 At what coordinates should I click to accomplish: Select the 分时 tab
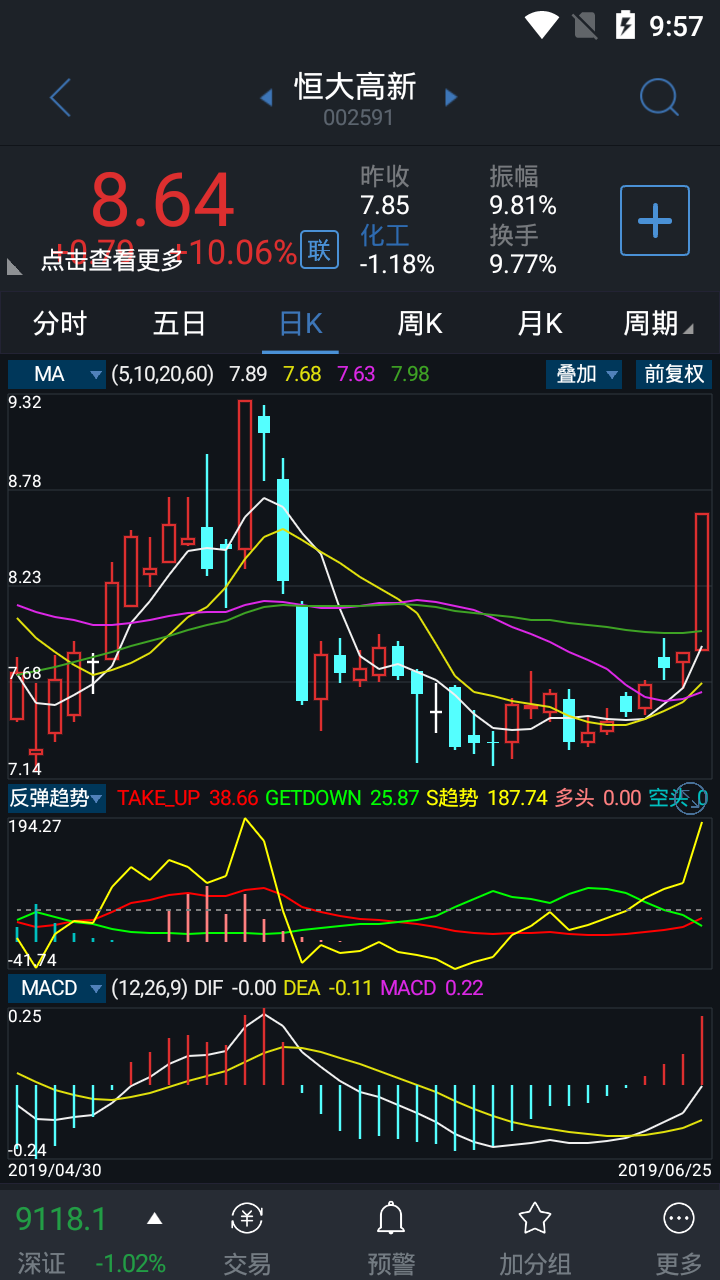click(x=60, y=323)
